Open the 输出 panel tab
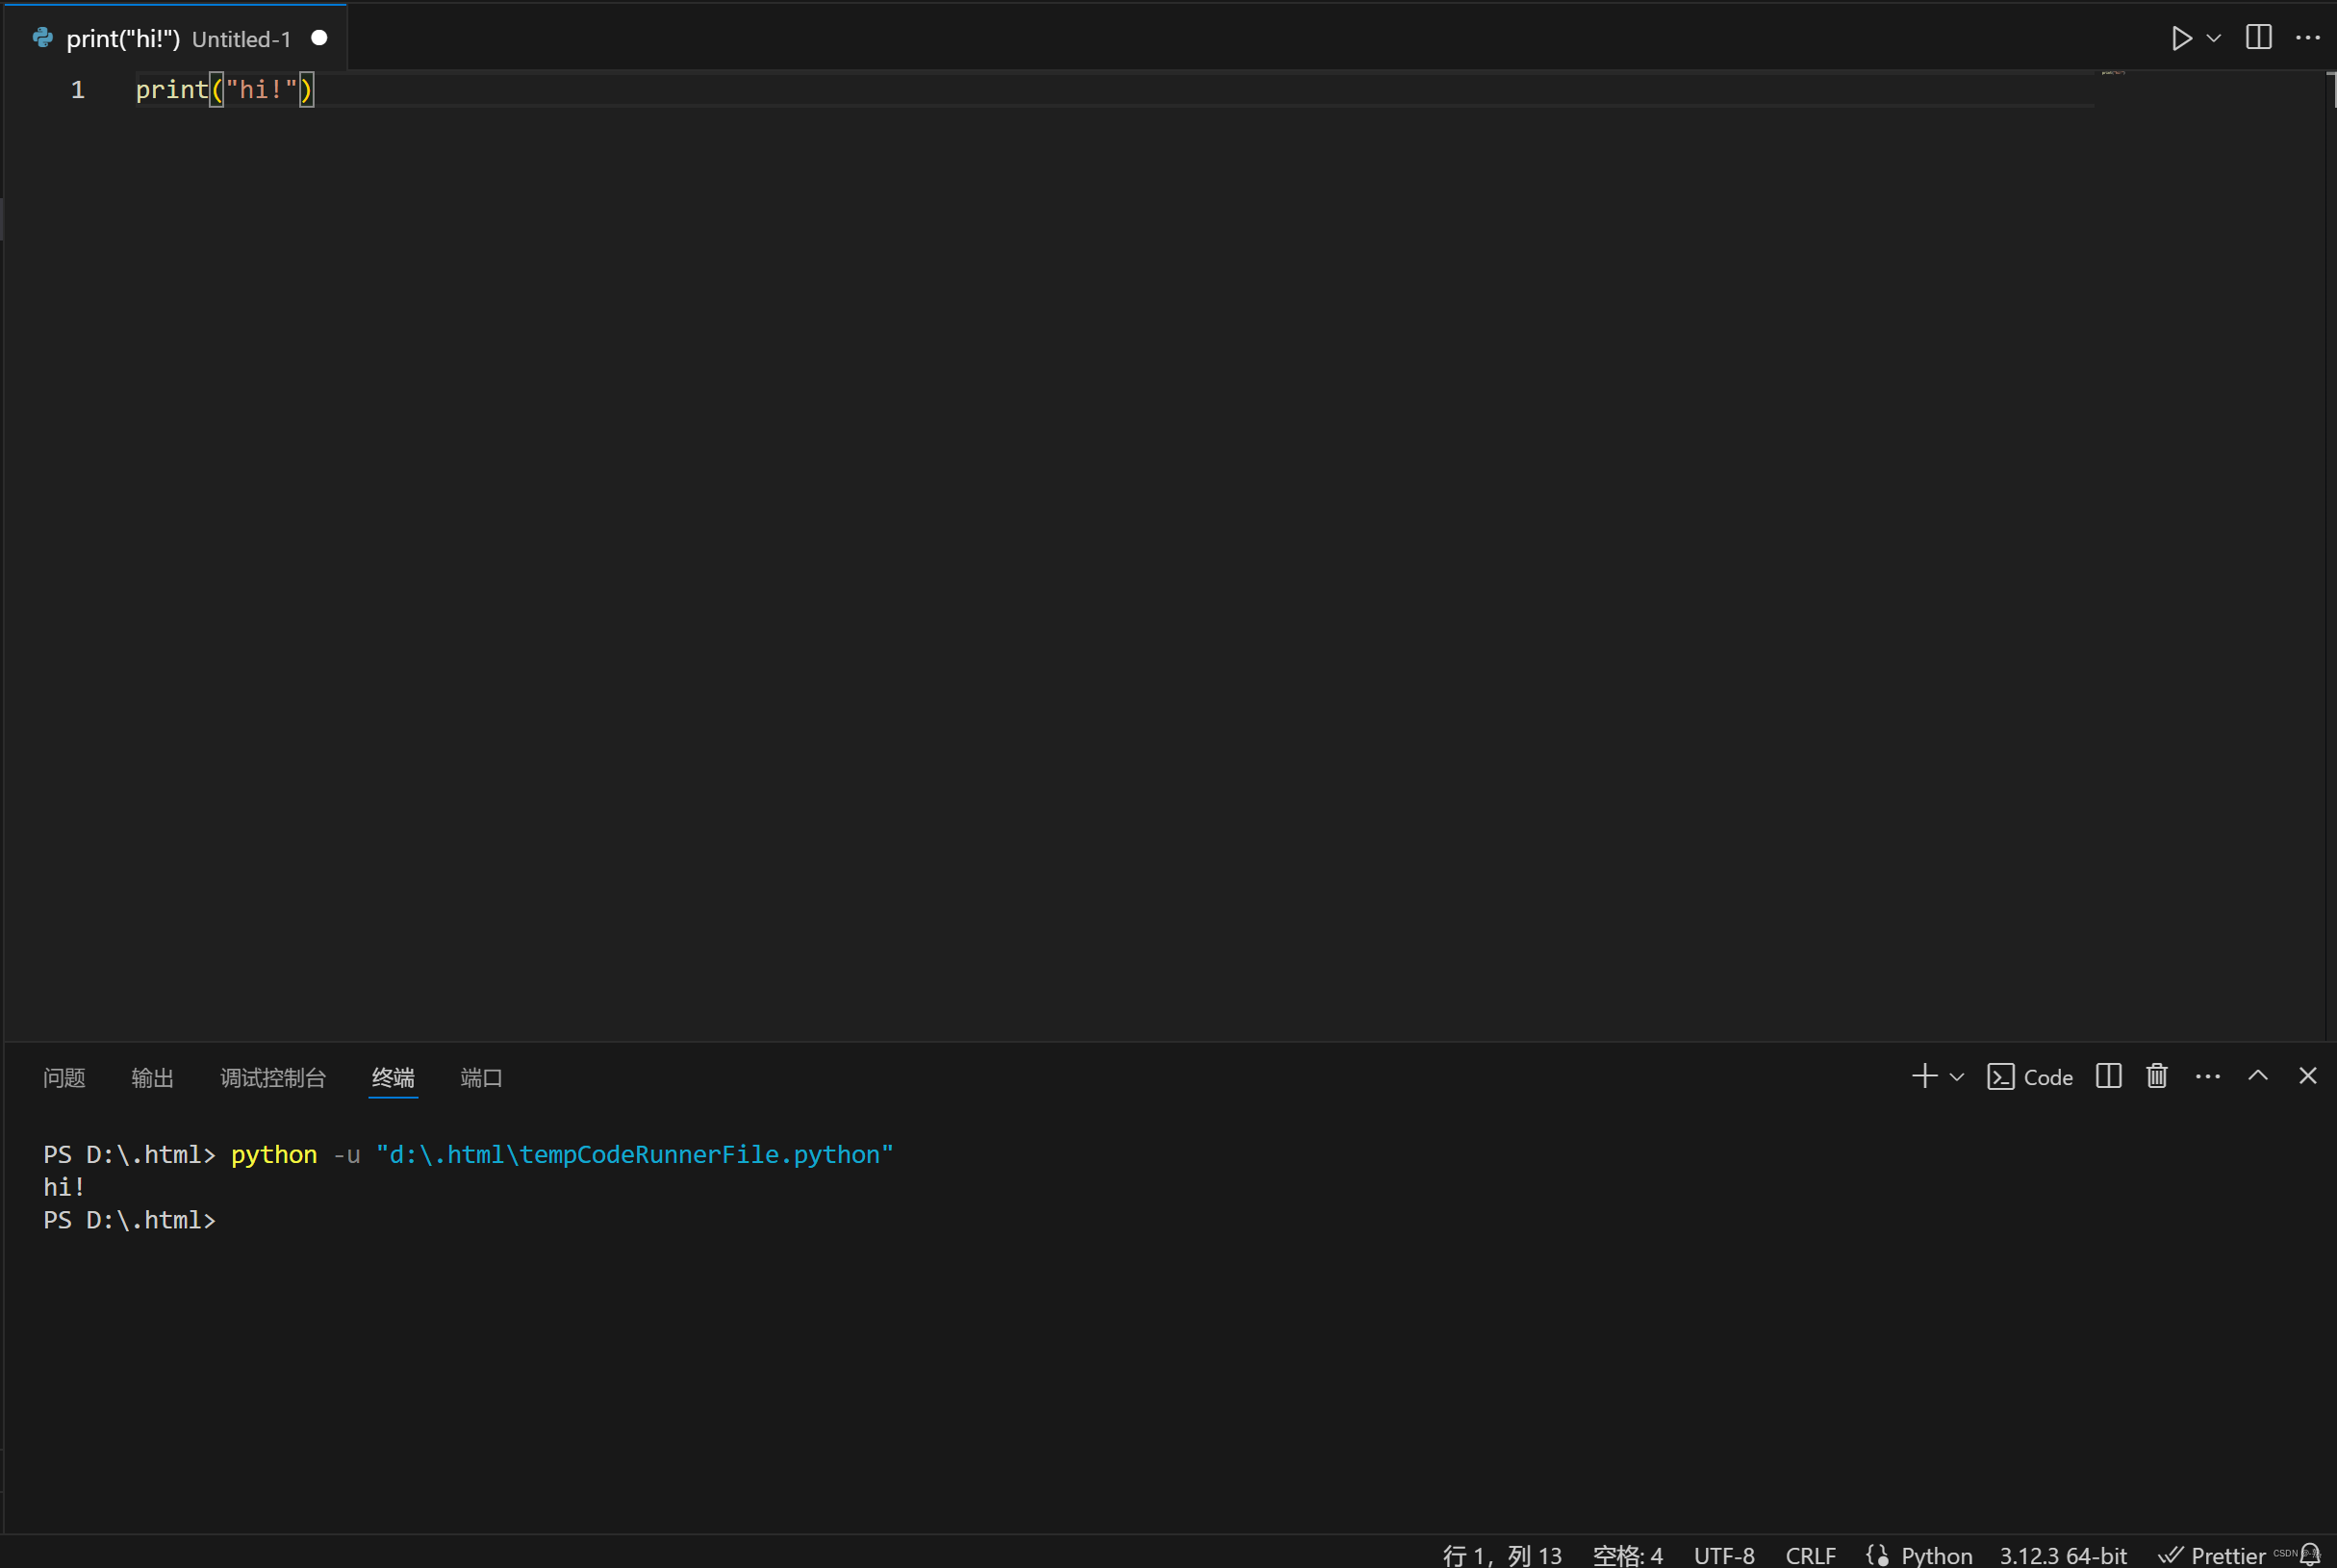Screen dimensions: 2337x1568 pyautogui.click(x=152, y=1077)
